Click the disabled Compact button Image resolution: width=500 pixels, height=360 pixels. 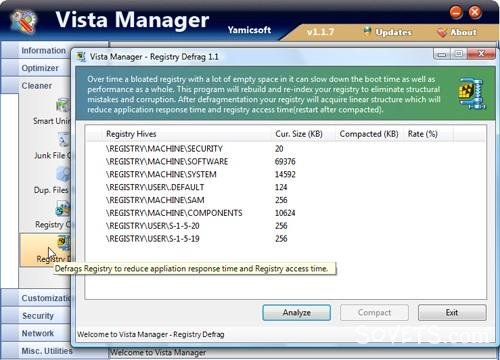[374, 312]
